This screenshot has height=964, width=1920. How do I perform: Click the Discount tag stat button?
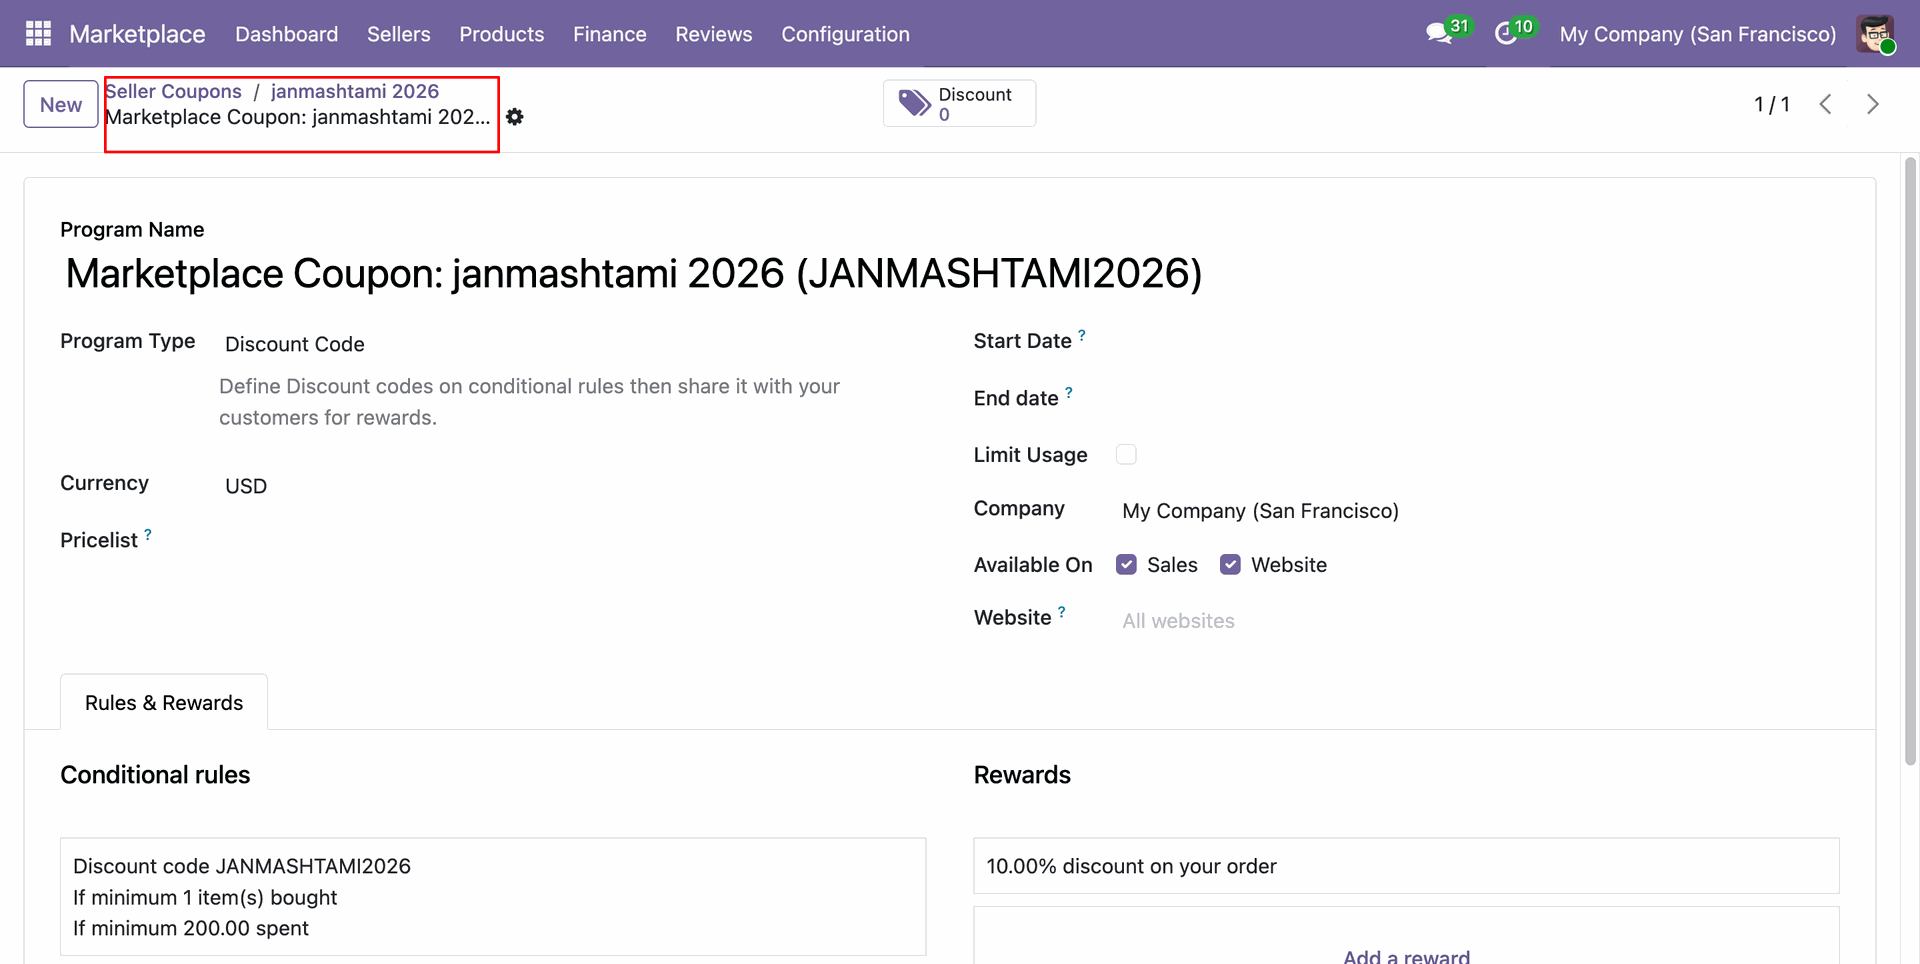pyautogui.click(x=959, y=104)
